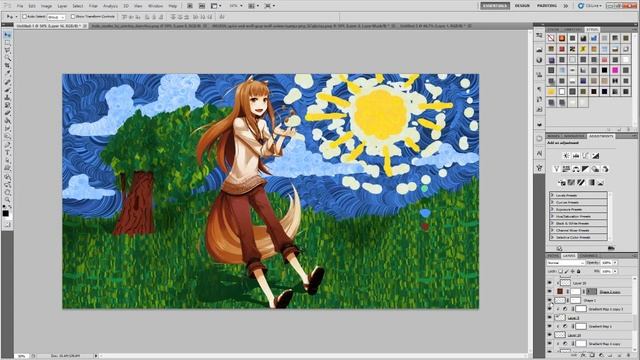Apply the yellow style swatch
Image resolution: width=640 pixels, height=360 pixels.
click(551, 91)
